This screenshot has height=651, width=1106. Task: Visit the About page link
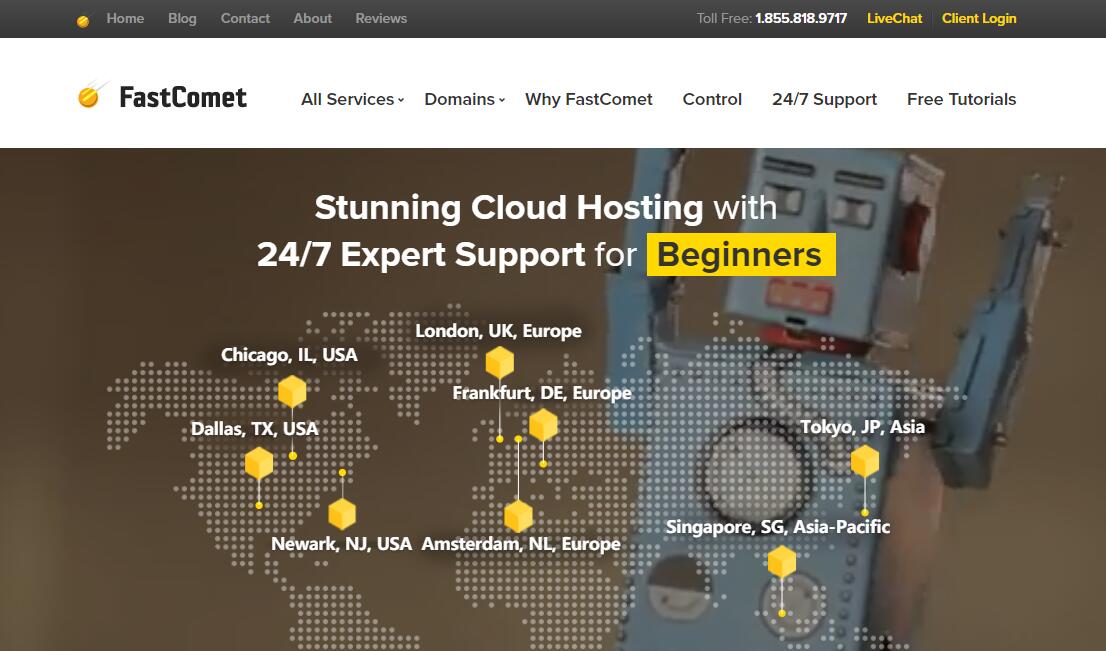[x=312, y=18]
